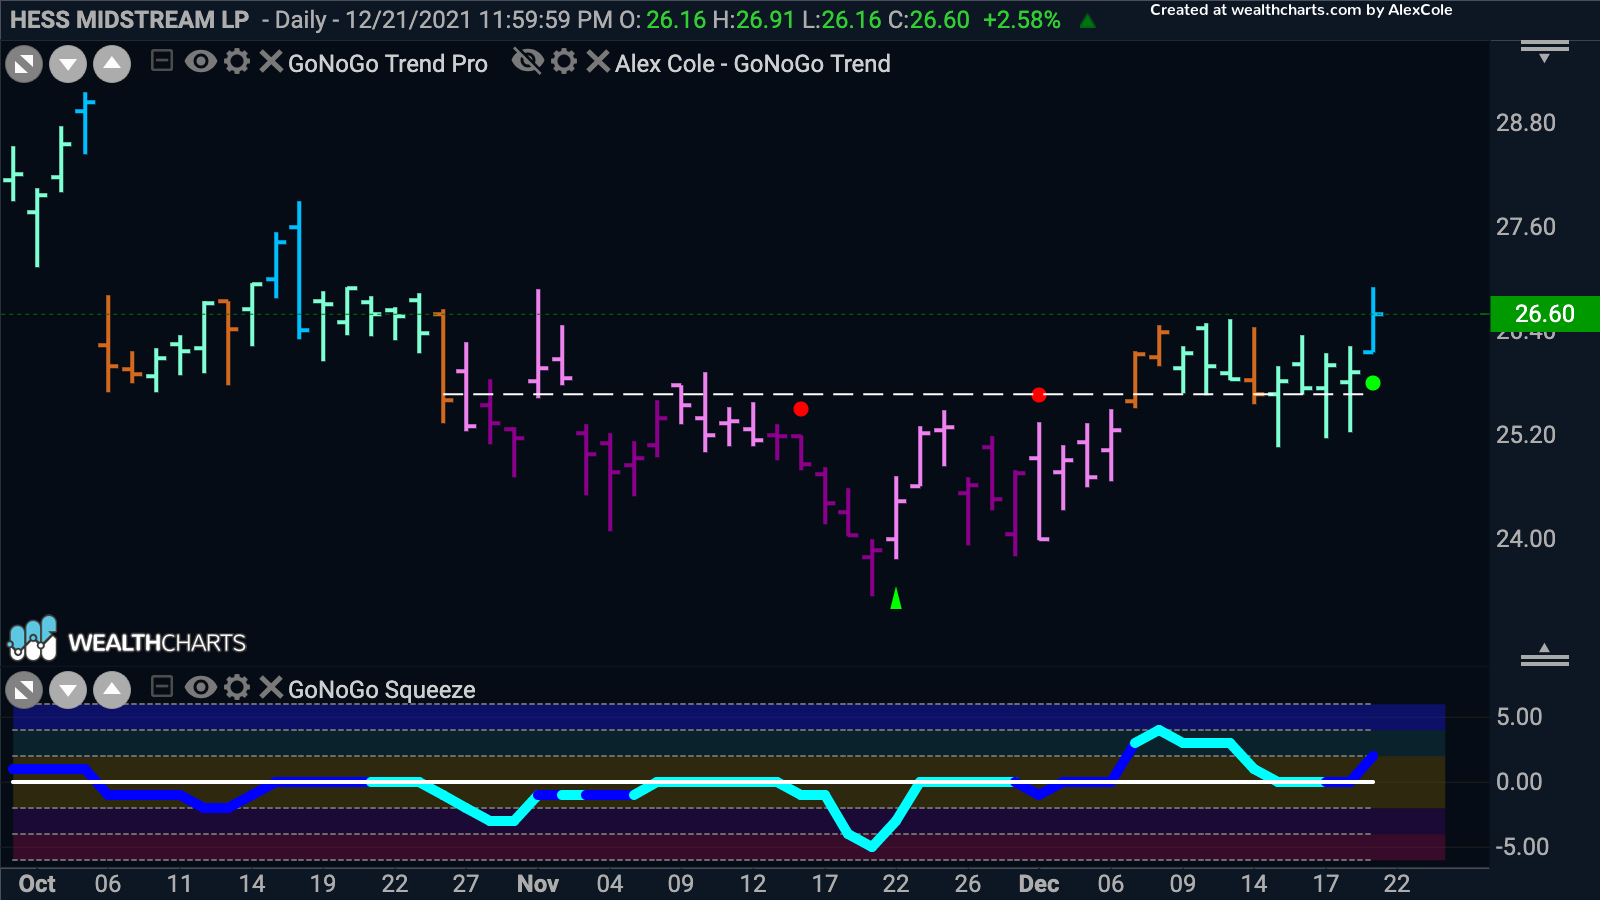Click the top price-scale collapse arrow icon
This screenshot has width=1600, height=900.
point(1545,51)
